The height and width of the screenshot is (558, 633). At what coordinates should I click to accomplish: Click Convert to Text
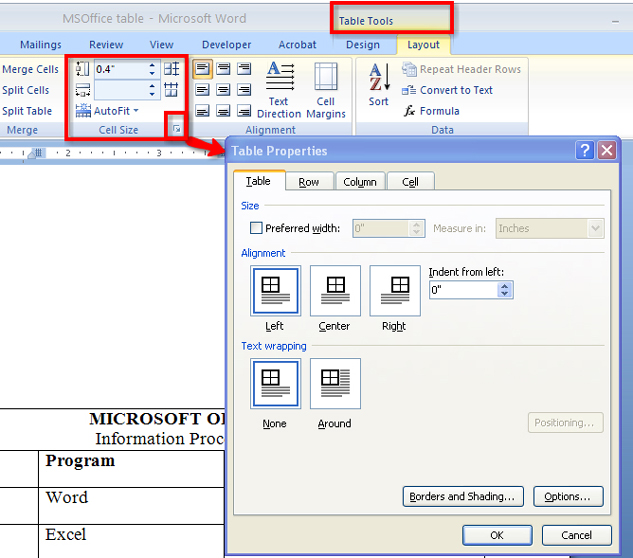[x=447, y=90]
